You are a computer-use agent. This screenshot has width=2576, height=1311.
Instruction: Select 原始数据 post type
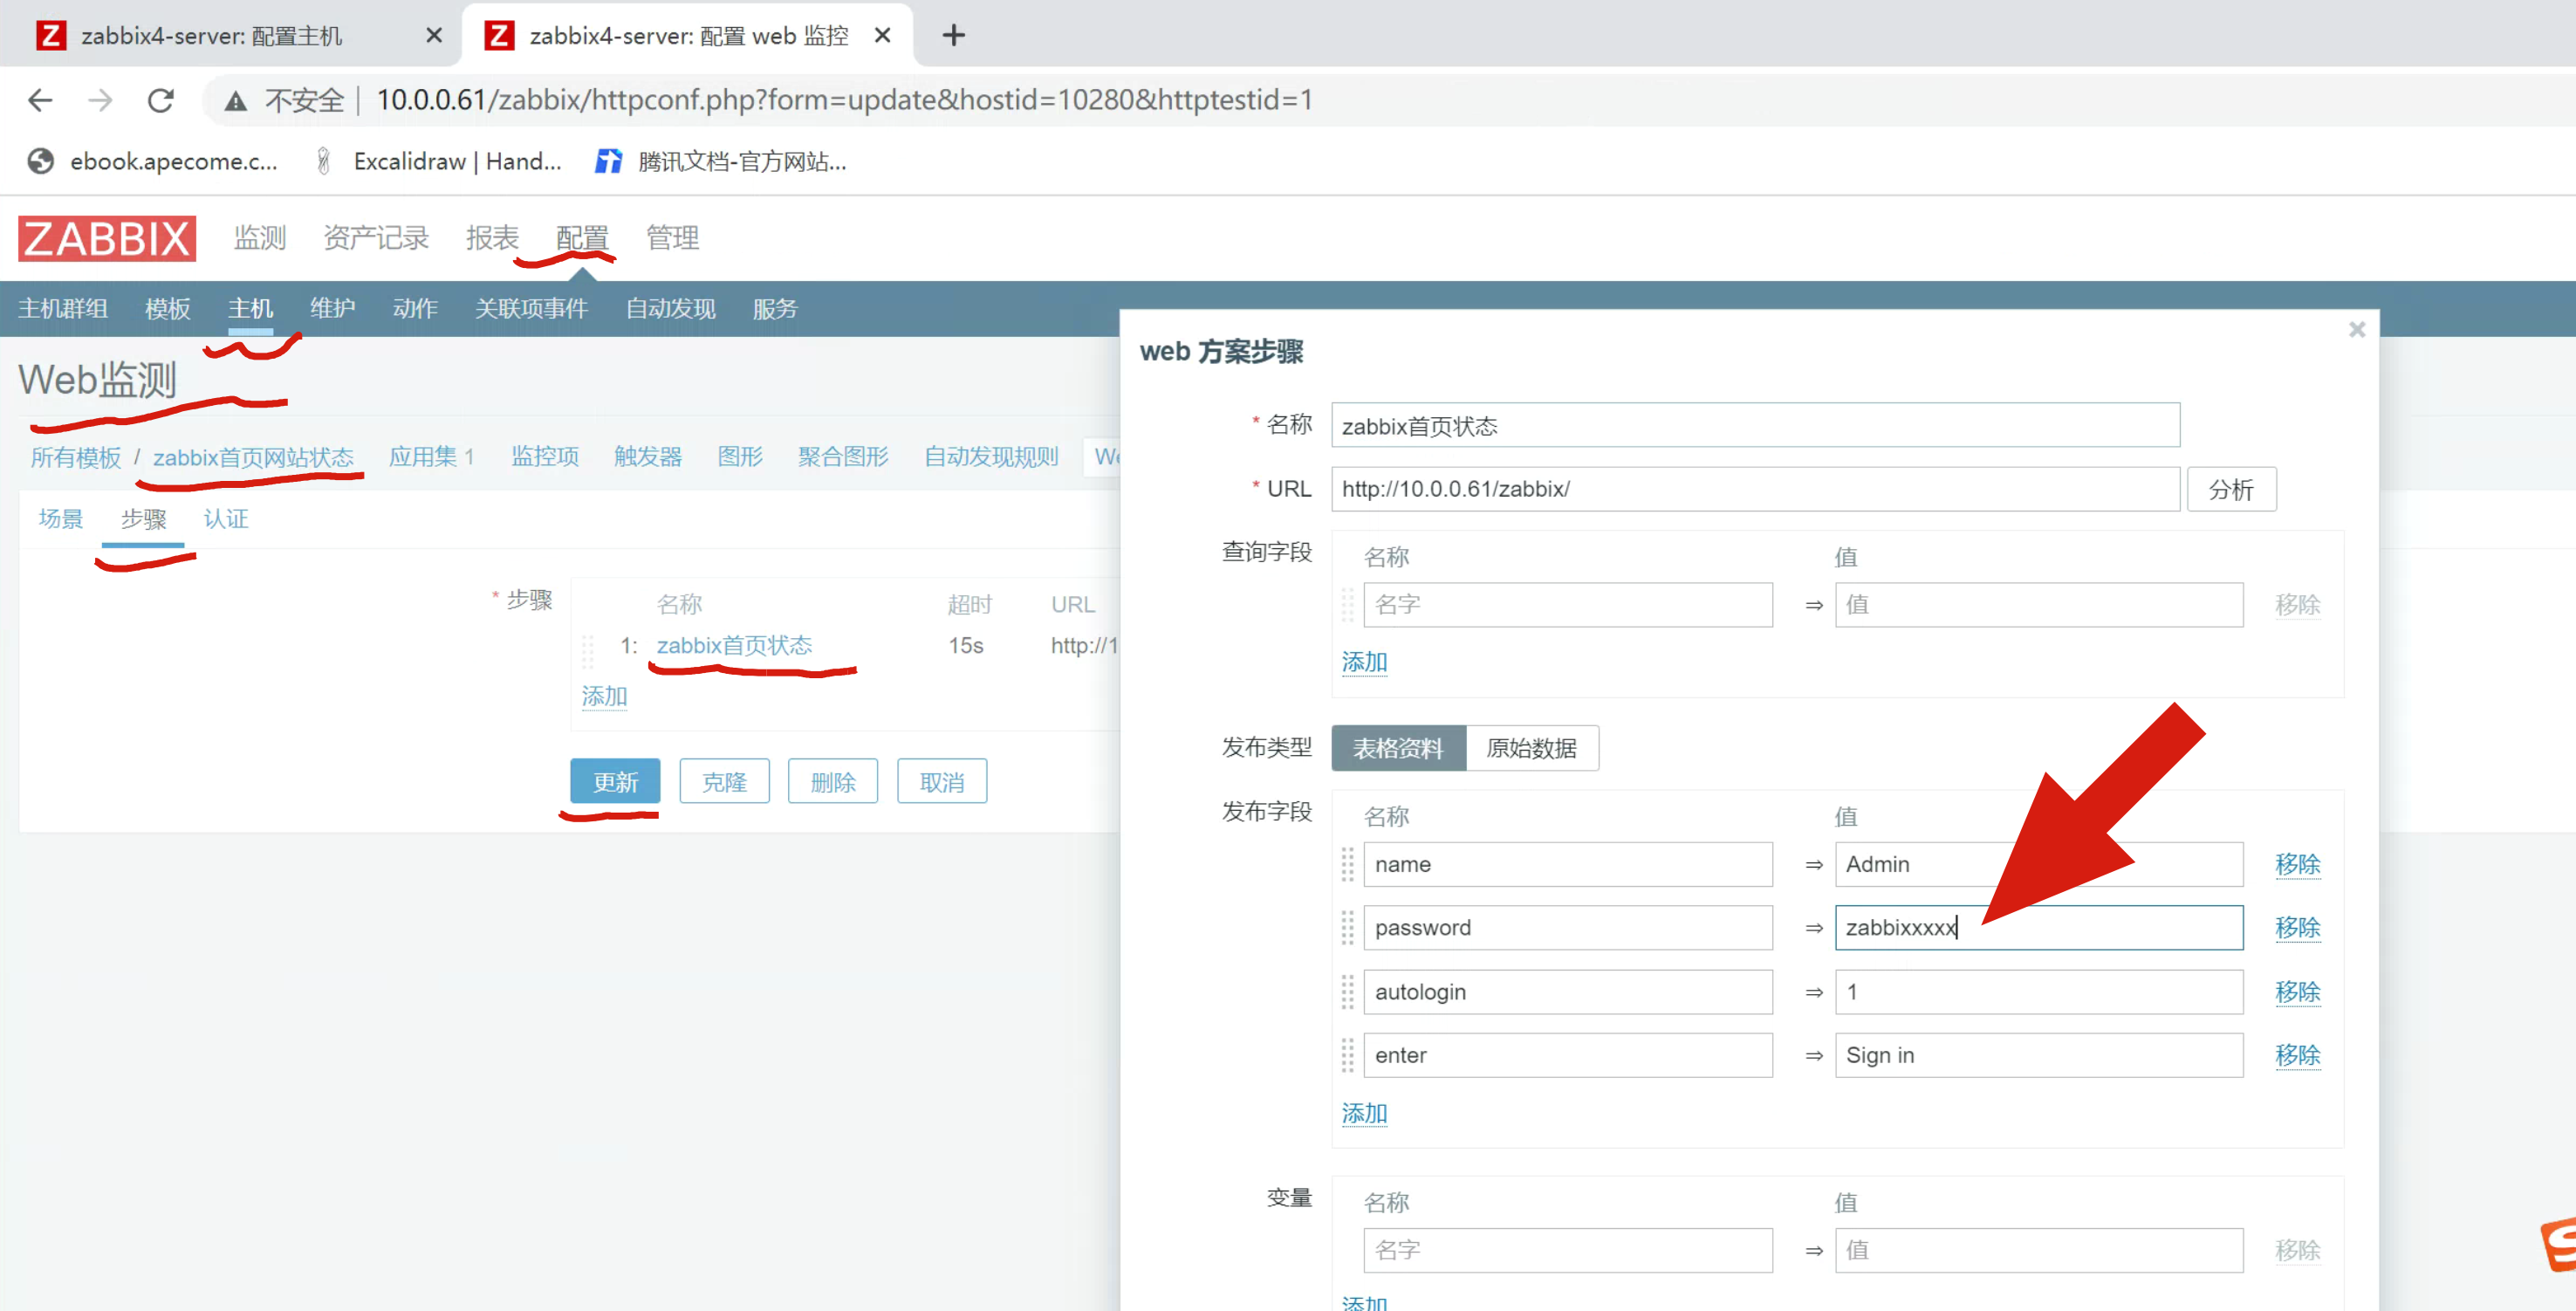coord(1530,748)
